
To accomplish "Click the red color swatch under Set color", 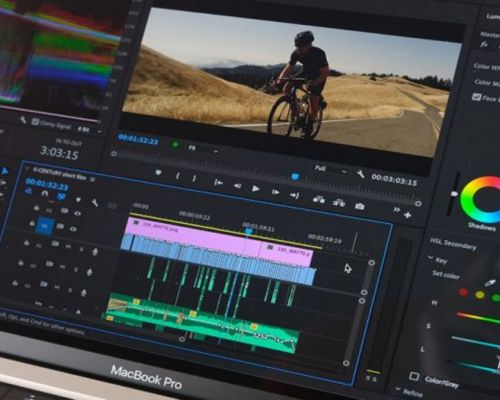I will pos(463,292).
